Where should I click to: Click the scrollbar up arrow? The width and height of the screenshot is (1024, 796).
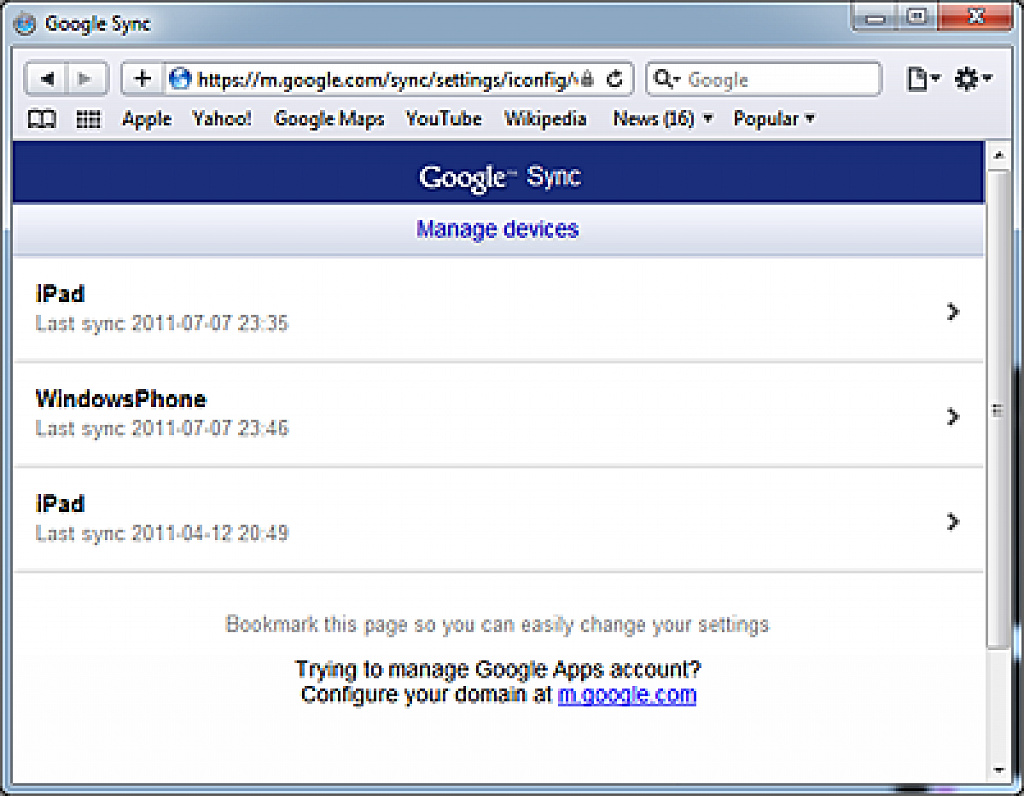998,155
